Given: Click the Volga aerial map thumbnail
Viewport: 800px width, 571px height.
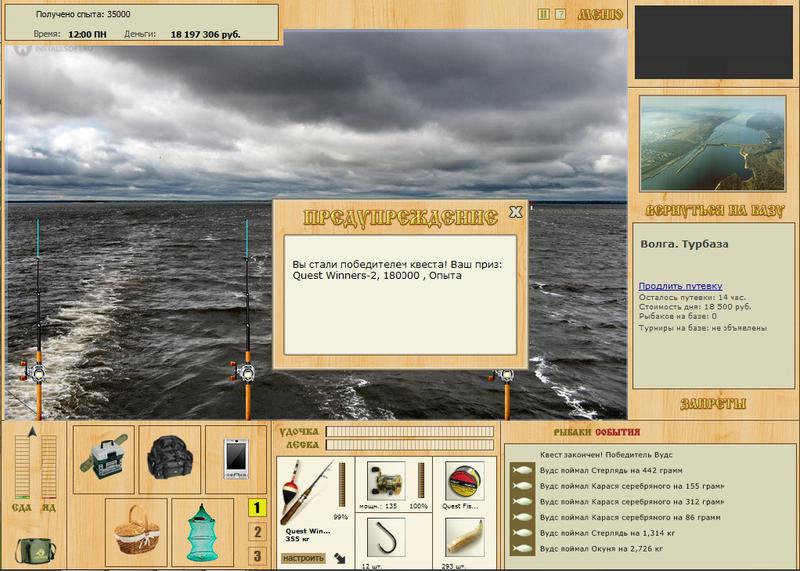Looking at the screenshot, I should [x=712, y=144].
